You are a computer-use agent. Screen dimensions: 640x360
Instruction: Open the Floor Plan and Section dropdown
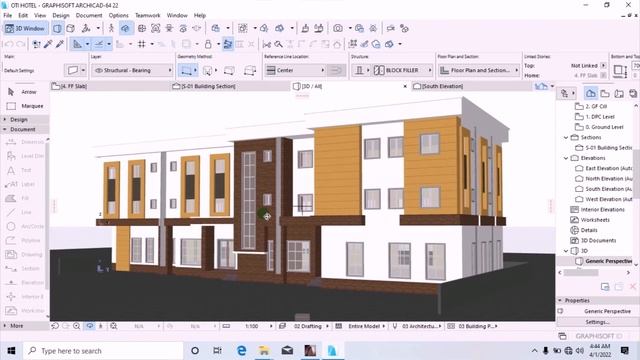coord(479,70)
